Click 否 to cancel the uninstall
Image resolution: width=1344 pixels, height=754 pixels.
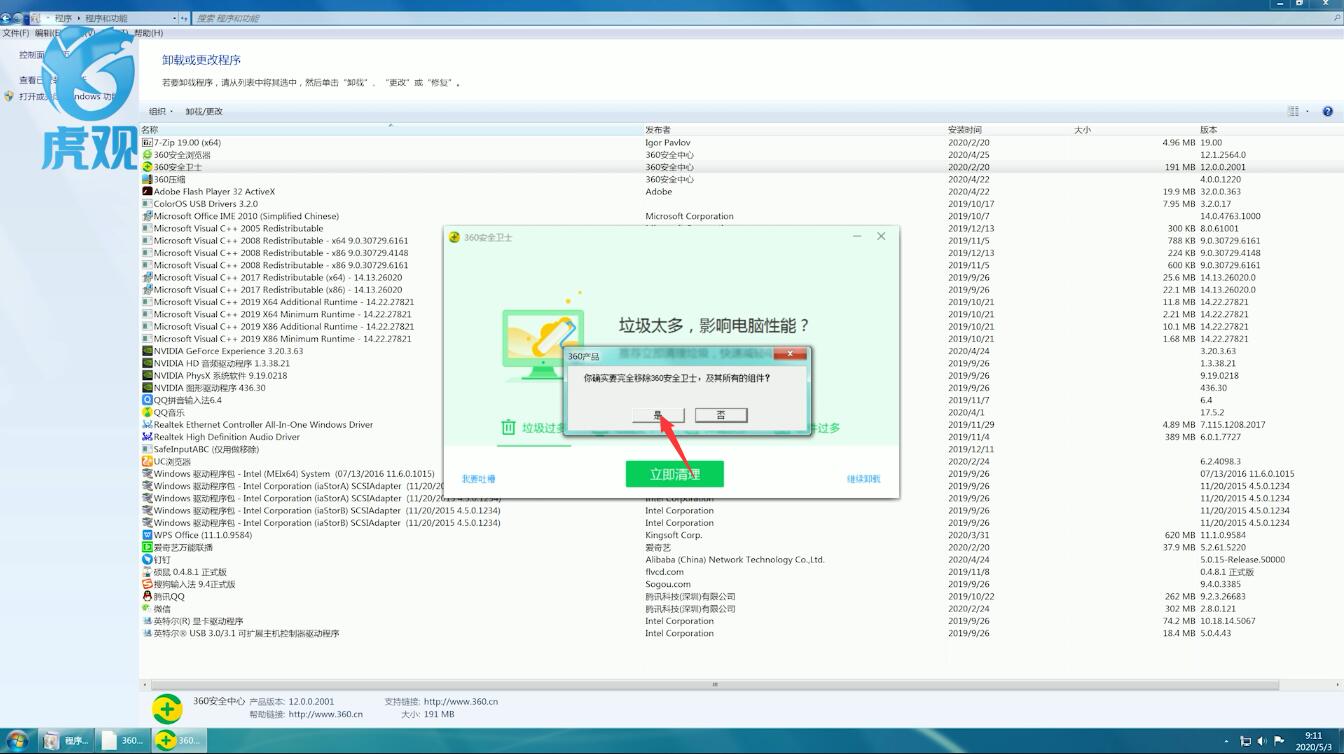(721, 415)
